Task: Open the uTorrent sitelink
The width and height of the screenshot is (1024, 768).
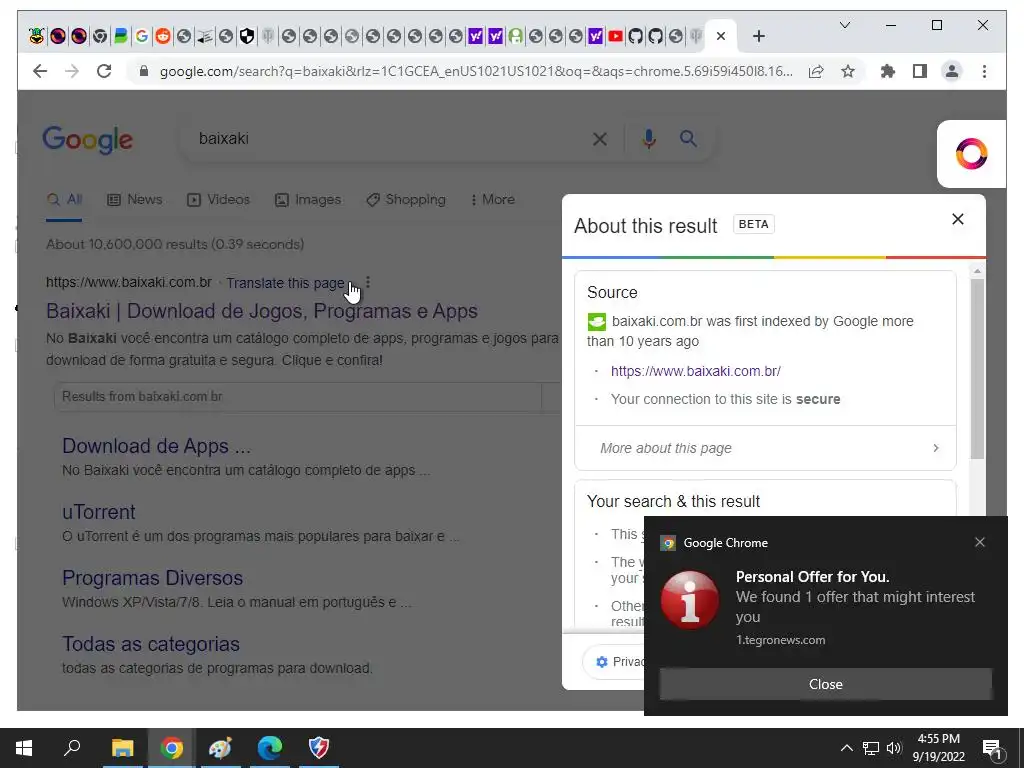Action: click(x=99, y=512)
